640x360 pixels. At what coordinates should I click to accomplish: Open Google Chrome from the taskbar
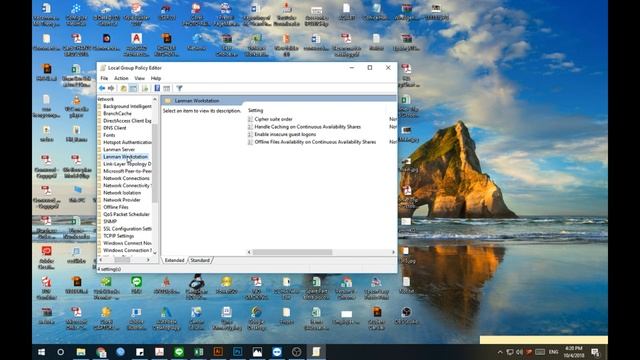[101, 352]
